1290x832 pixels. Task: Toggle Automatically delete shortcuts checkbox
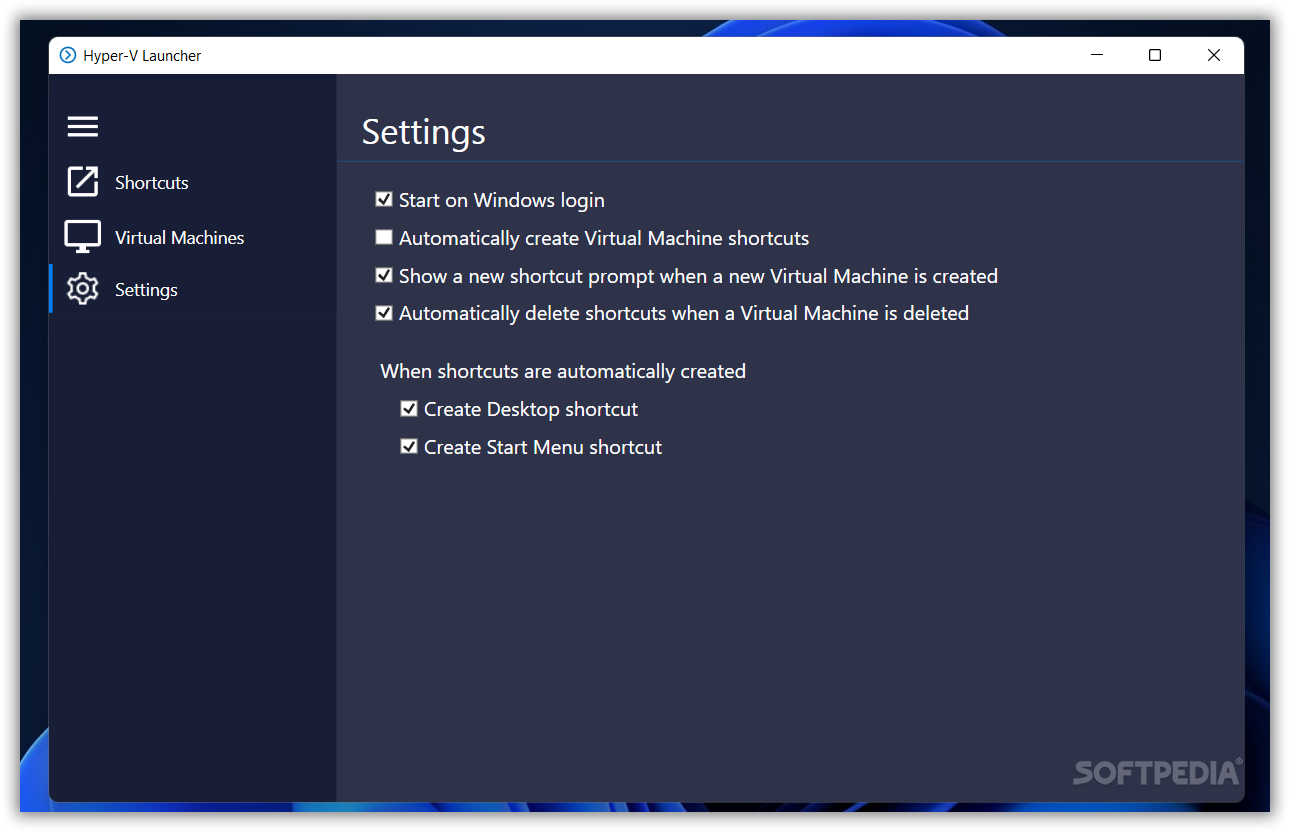pos(384,313)
